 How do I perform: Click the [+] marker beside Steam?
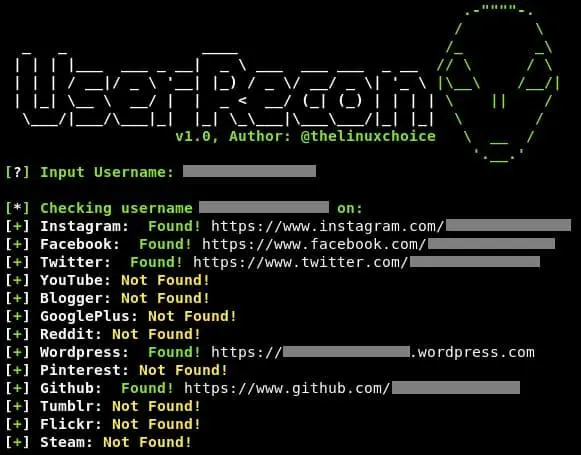tap(17, 442)
